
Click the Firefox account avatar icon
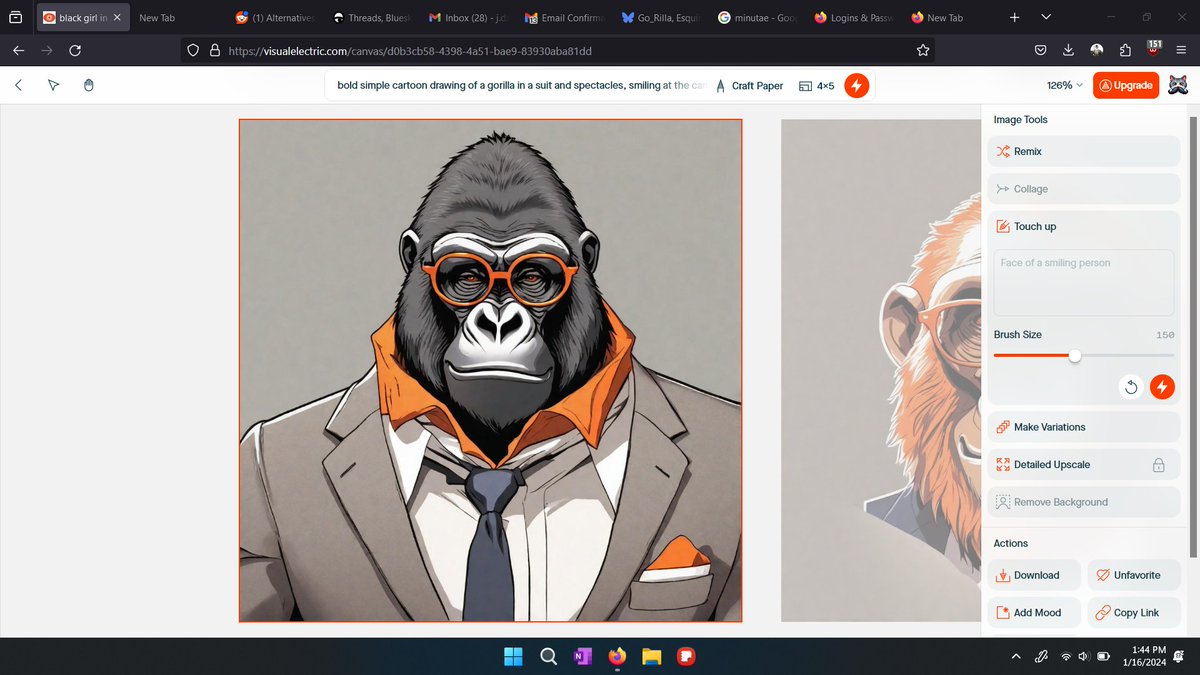click(x=1097, y=50)
